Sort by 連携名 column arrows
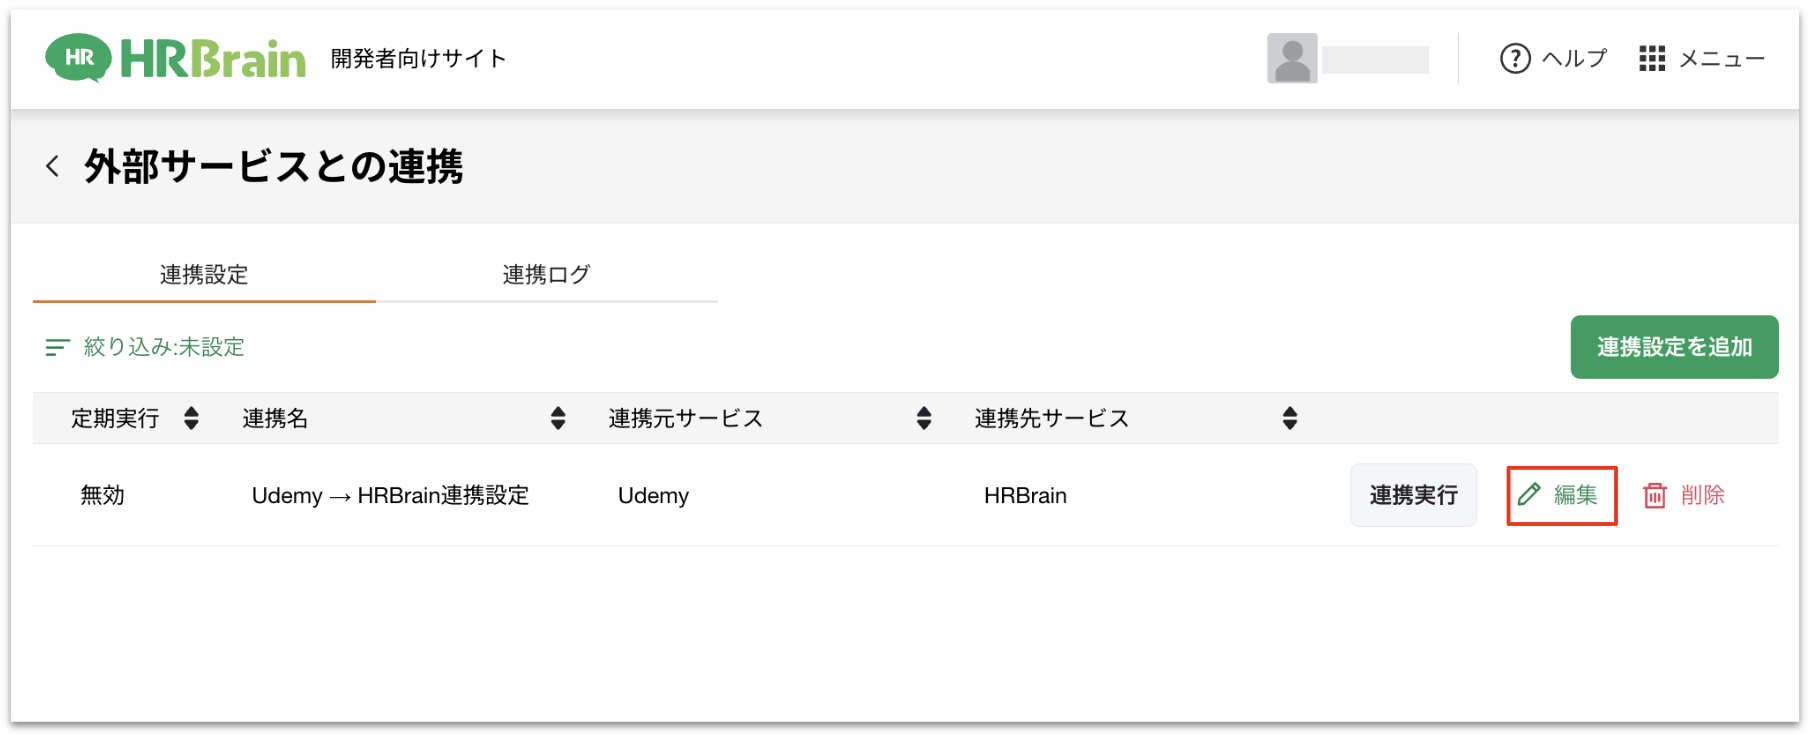This screenshot has width=1812, height=734. 558,418
